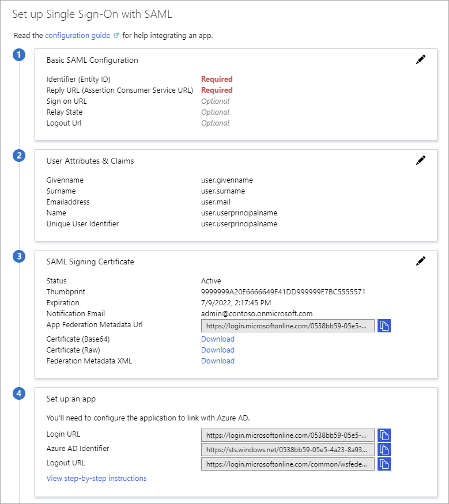
Task: Click the step 1 numbered circle
Action: (x=19, y=55)
